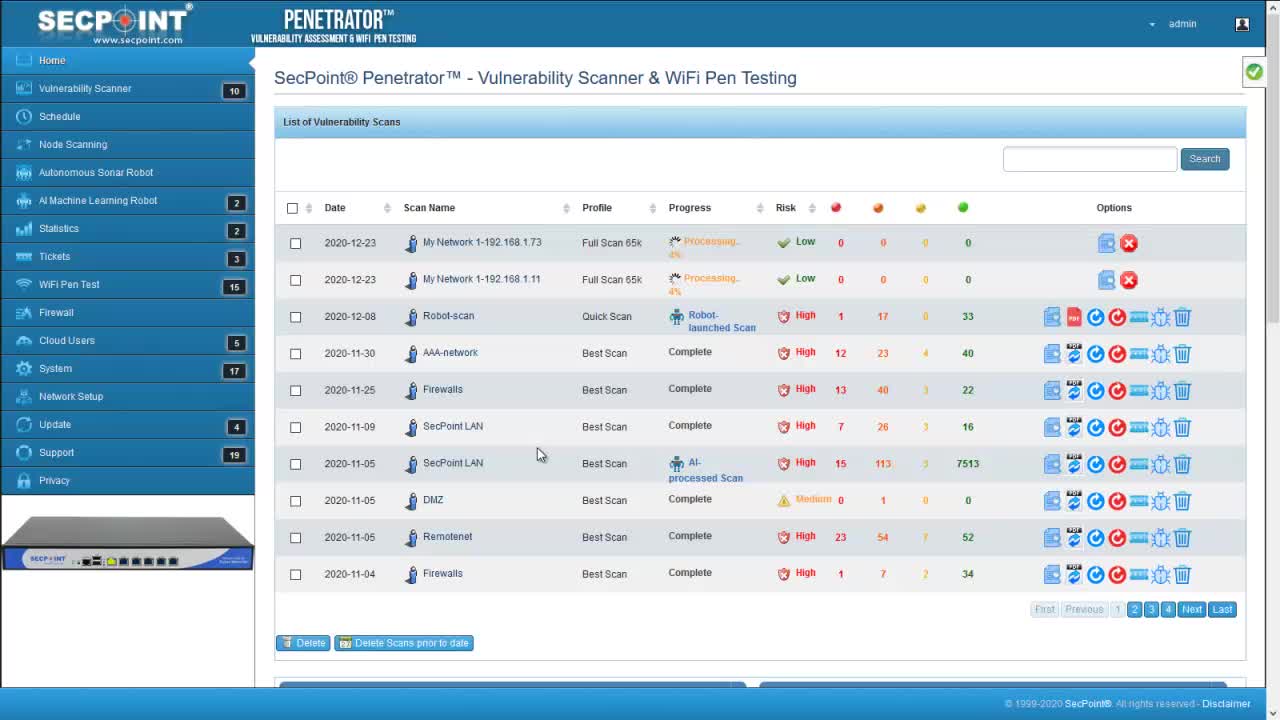Screen dimensions: 1280x720
Task: Open the Firewall sidebar item
Action: pos(127,312)
